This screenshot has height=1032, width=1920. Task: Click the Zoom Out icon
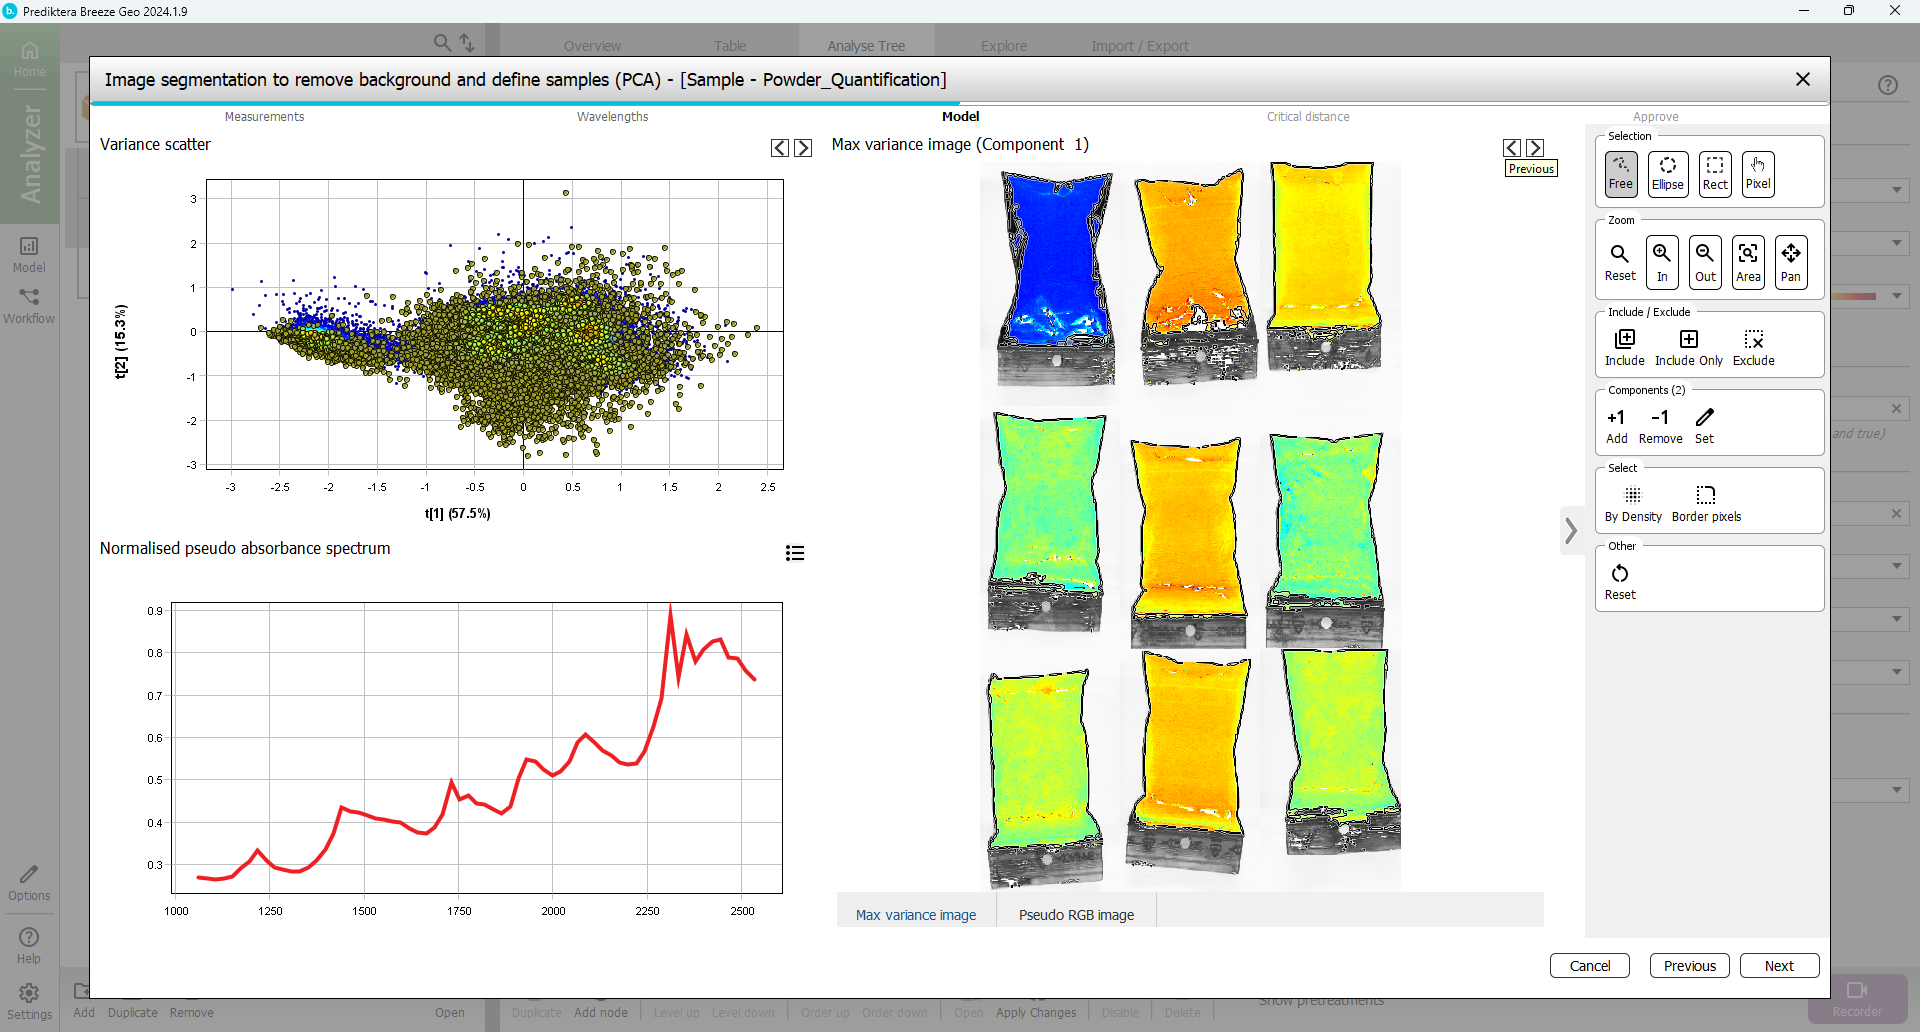click(1705, 262)
